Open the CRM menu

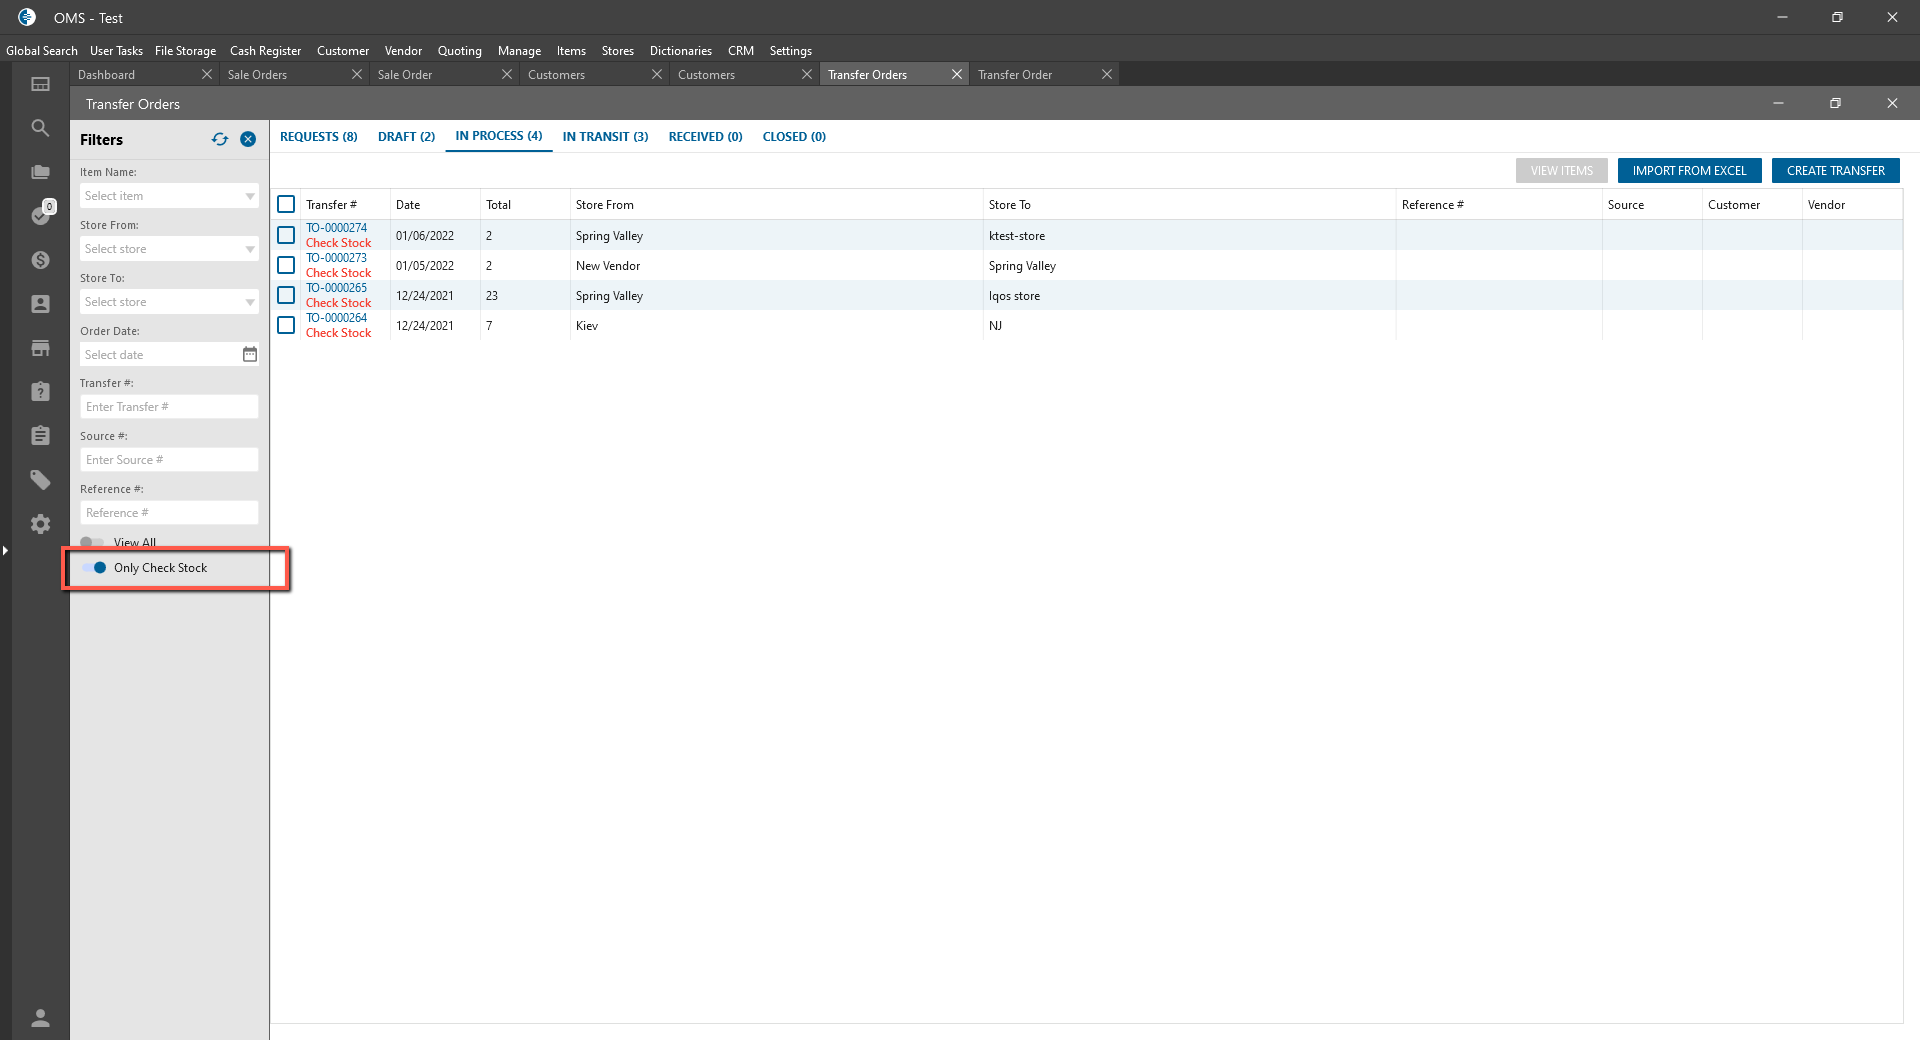(x=741, y=51)
